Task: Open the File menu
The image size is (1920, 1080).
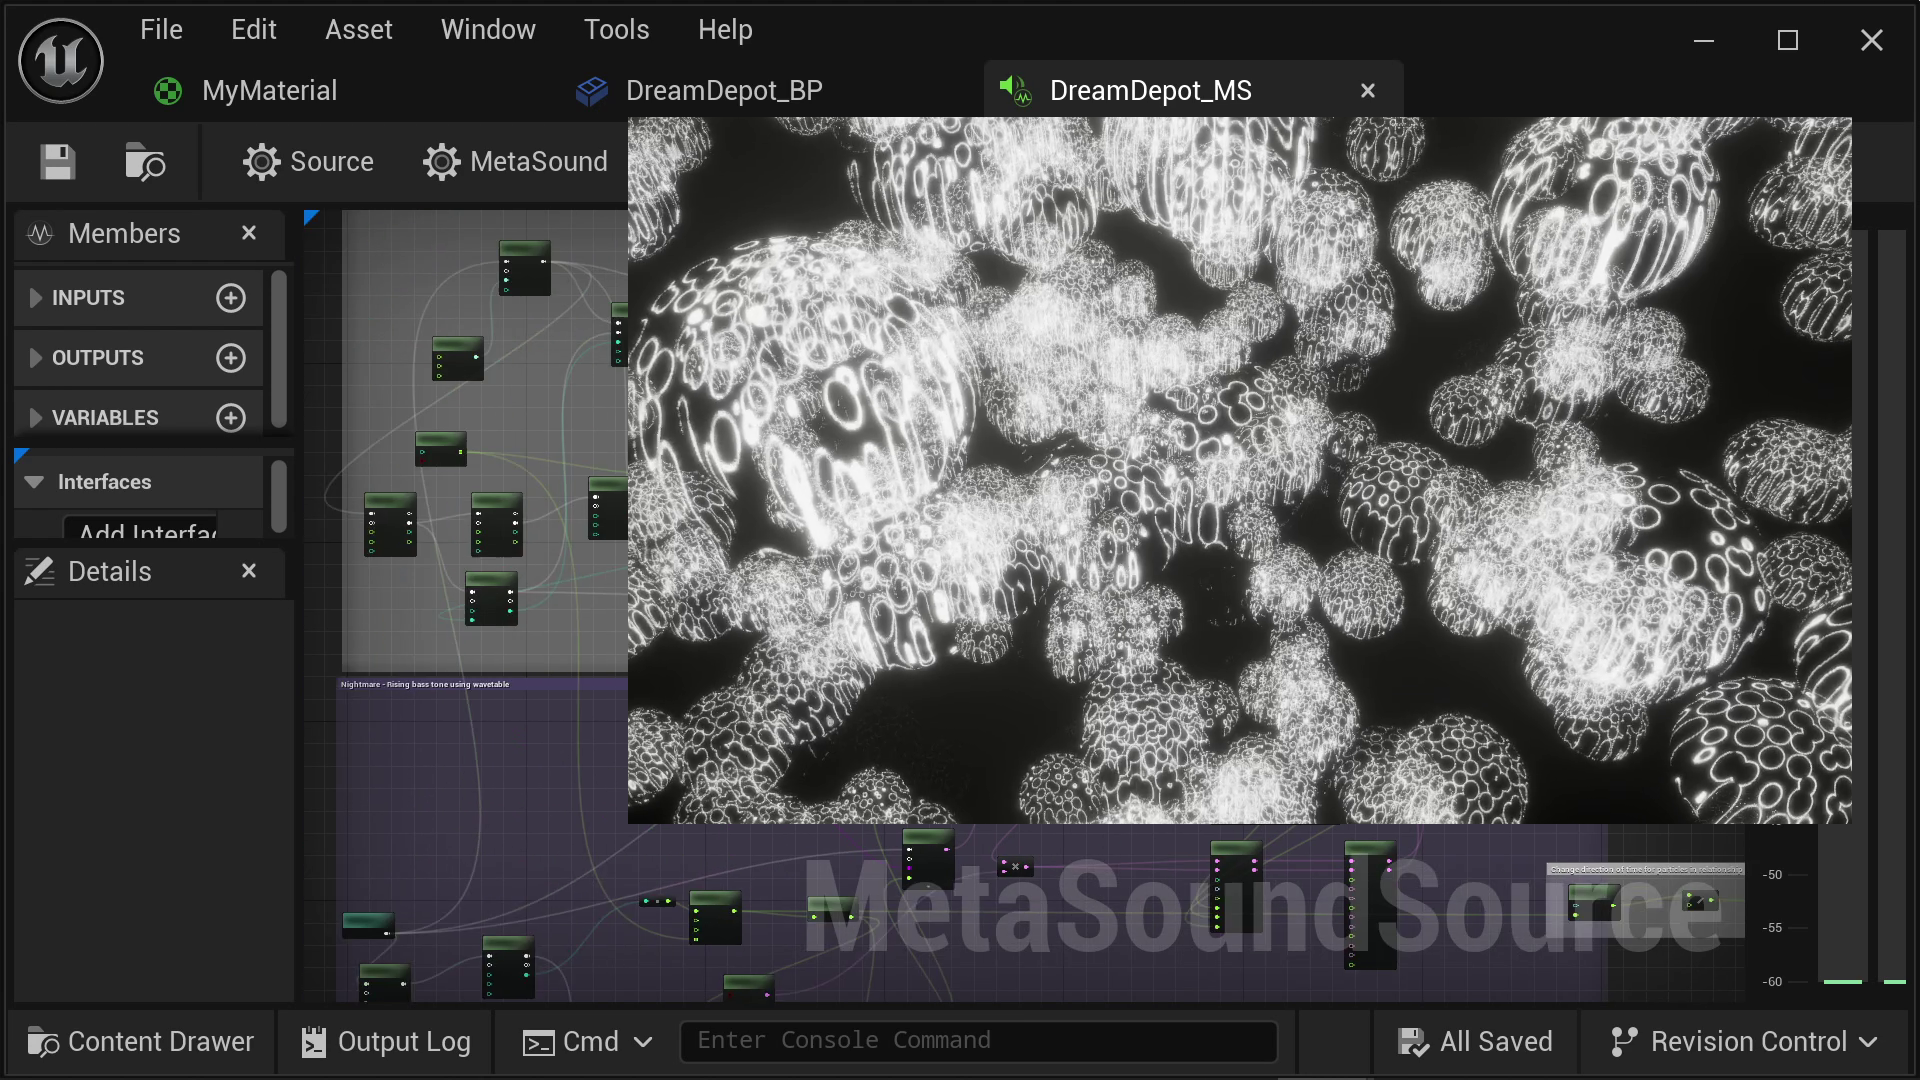Action: 161,30
